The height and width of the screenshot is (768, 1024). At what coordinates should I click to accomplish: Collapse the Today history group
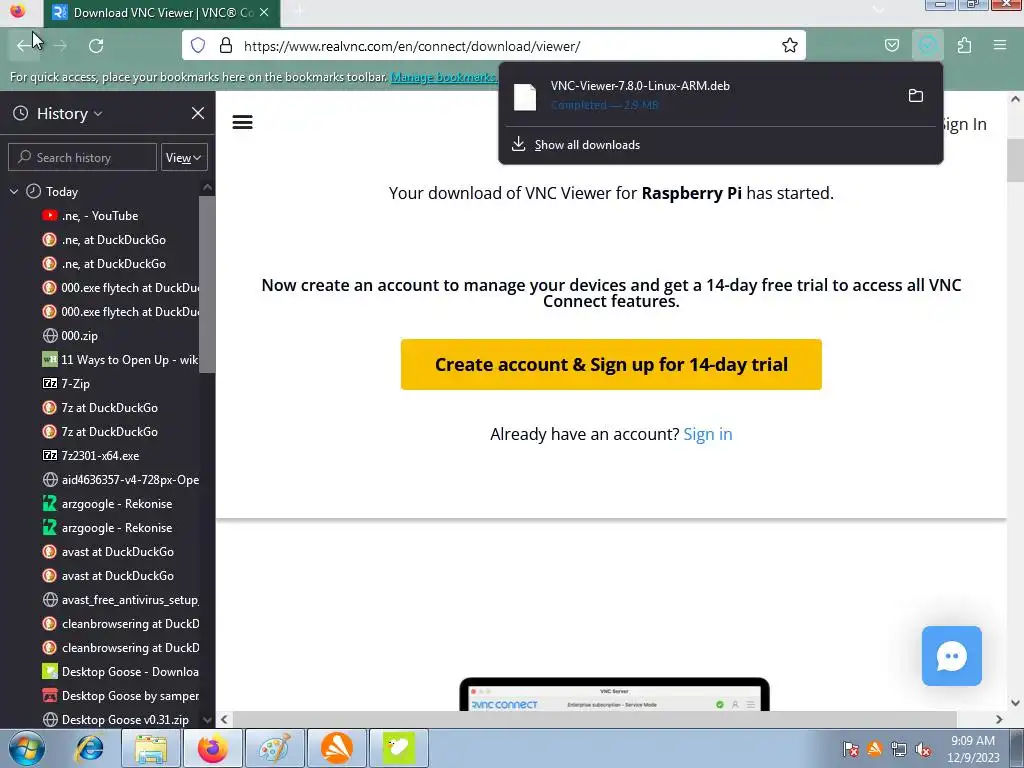pos(14,191)
